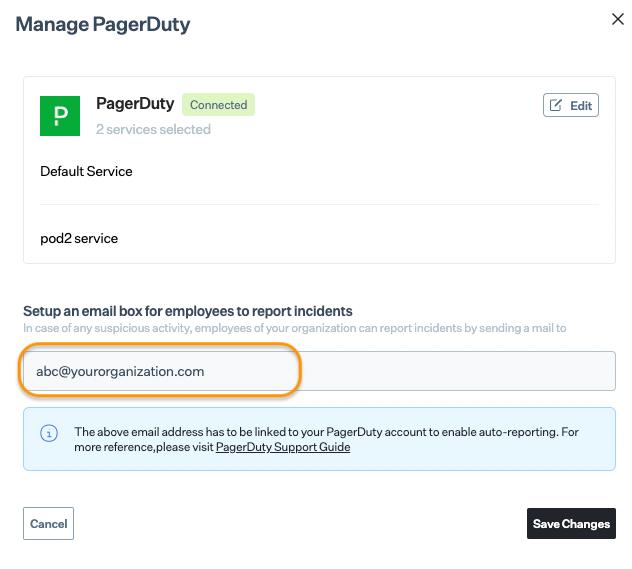This screenshot has width=632, height=569.
Task: Select the Default Service row
Action: click(319, 171)
